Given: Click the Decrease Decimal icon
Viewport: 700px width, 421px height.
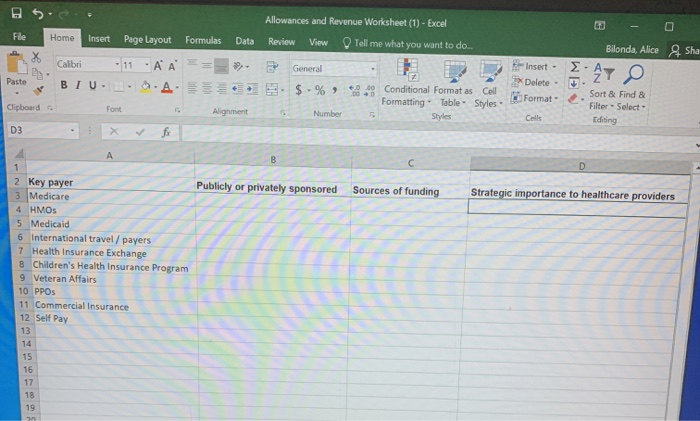Looking at the screenshot, I should 370,91.
